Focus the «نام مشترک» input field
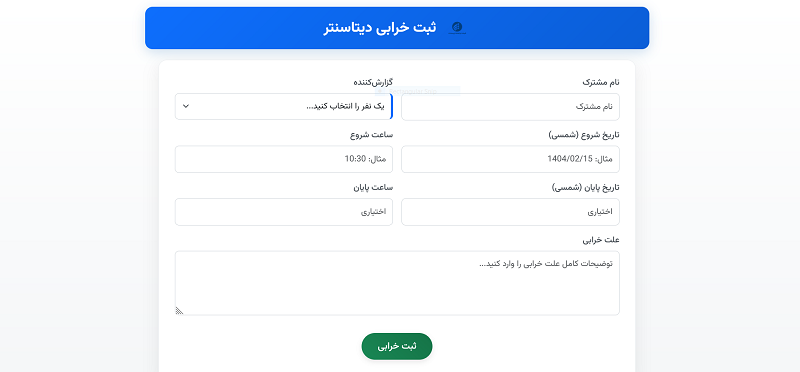Viewport: 800px width, 372px height. coord(510,107)
